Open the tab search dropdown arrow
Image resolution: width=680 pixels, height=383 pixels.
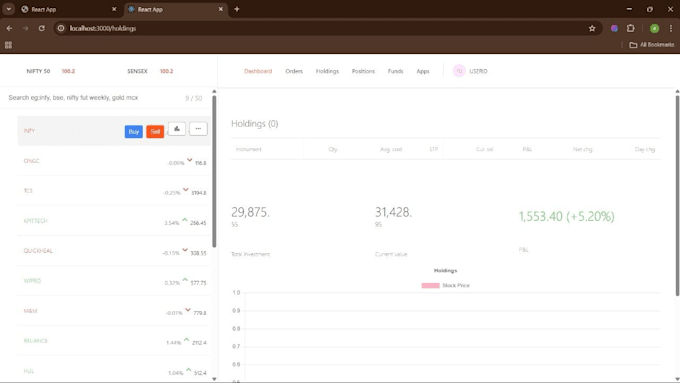coord(9,9)
